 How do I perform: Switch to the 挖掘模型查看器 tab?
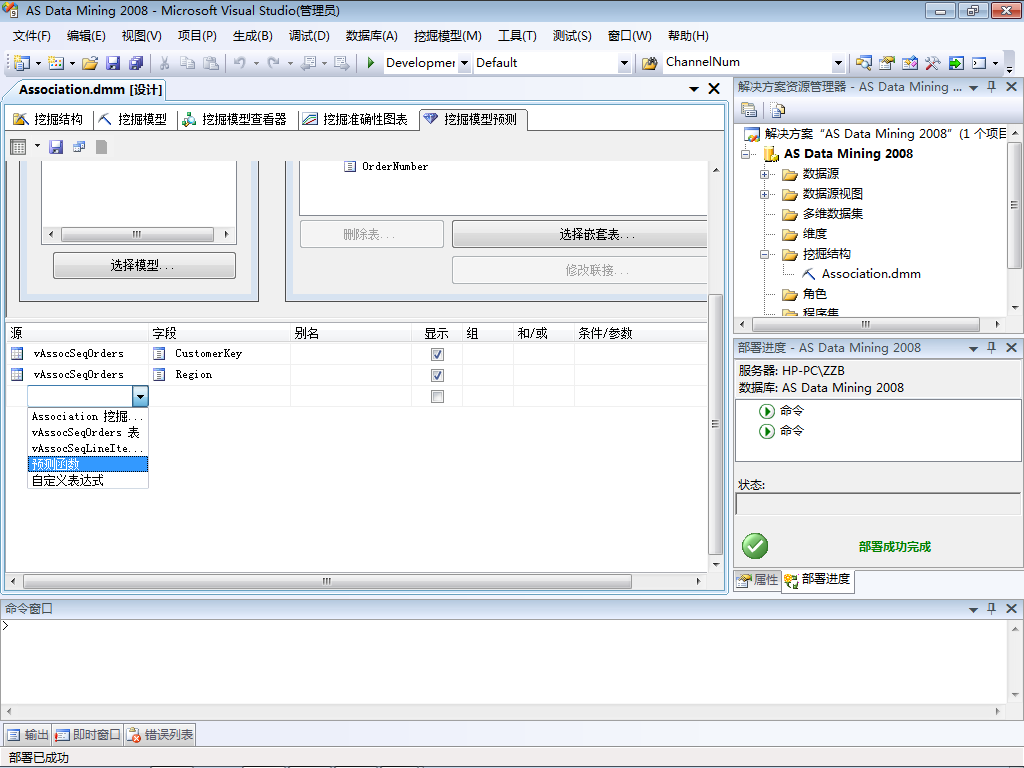pos(235,119)
